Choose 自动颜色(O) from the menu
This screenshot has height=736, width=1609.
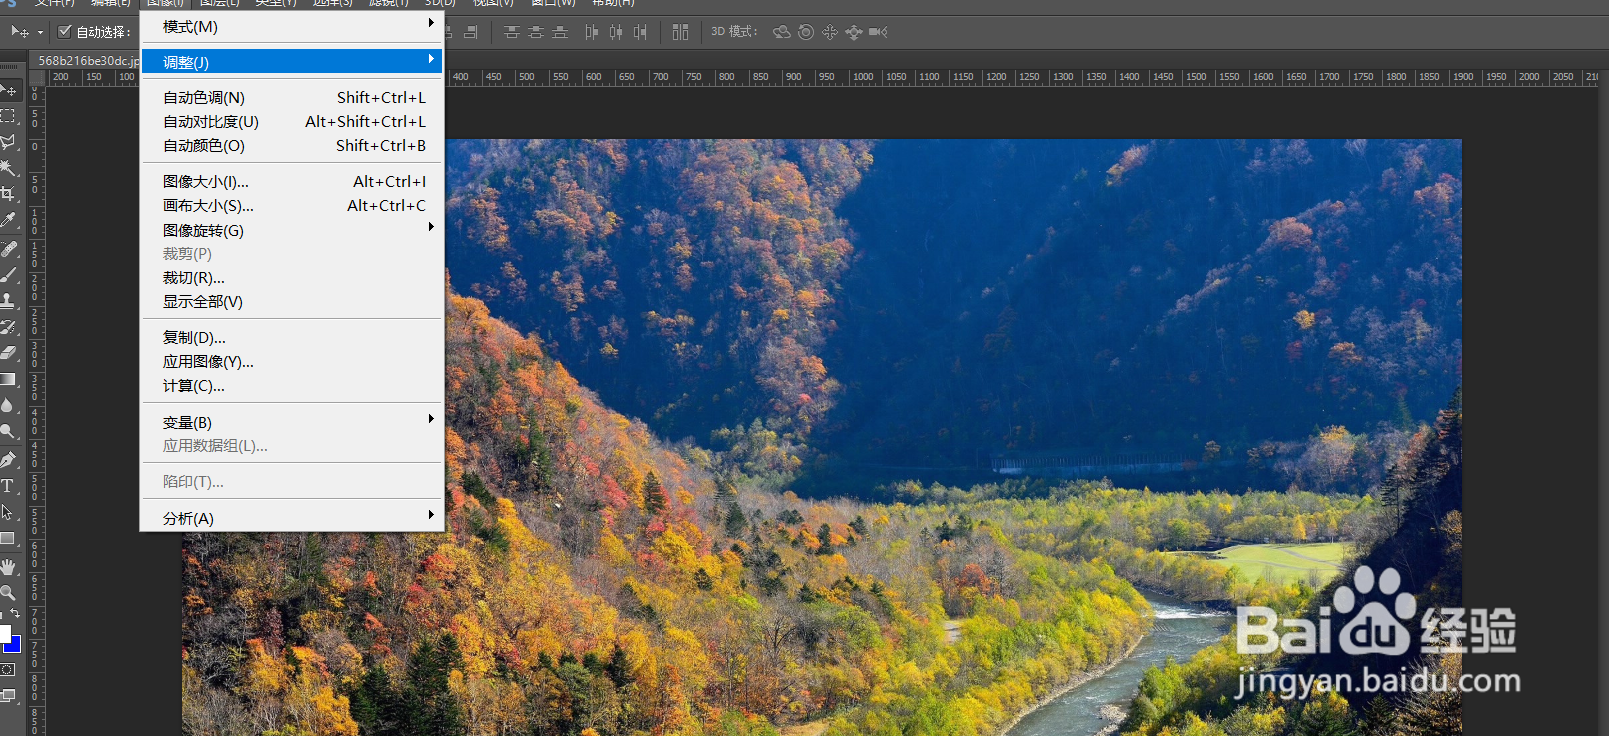pos(292,145)
